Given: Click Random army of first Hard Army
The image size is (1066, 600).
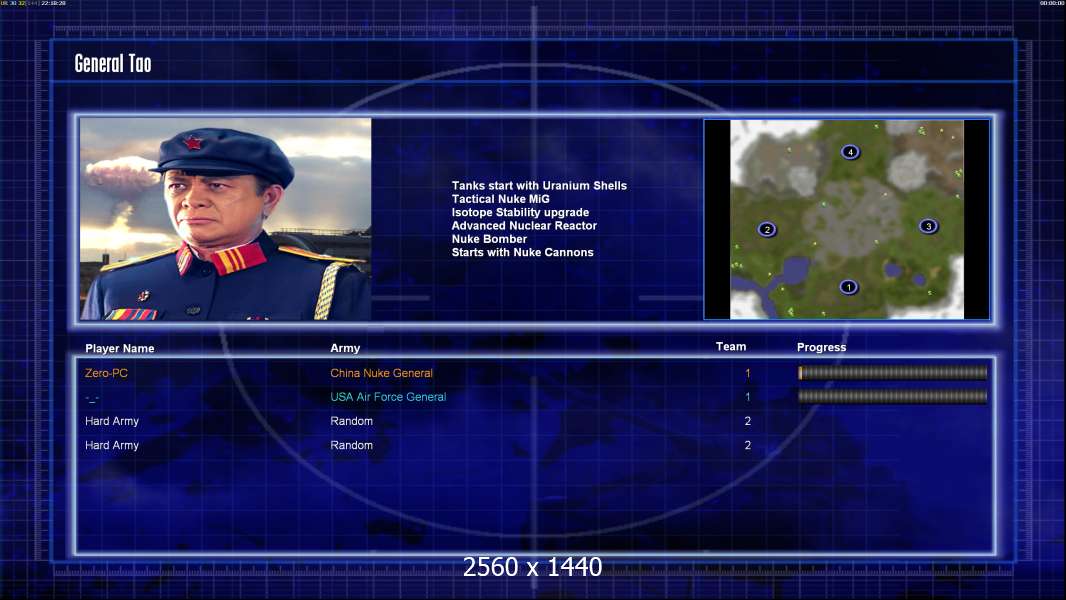Looking at the screenshot, I should pyautogui.click(x=351, y=421).
